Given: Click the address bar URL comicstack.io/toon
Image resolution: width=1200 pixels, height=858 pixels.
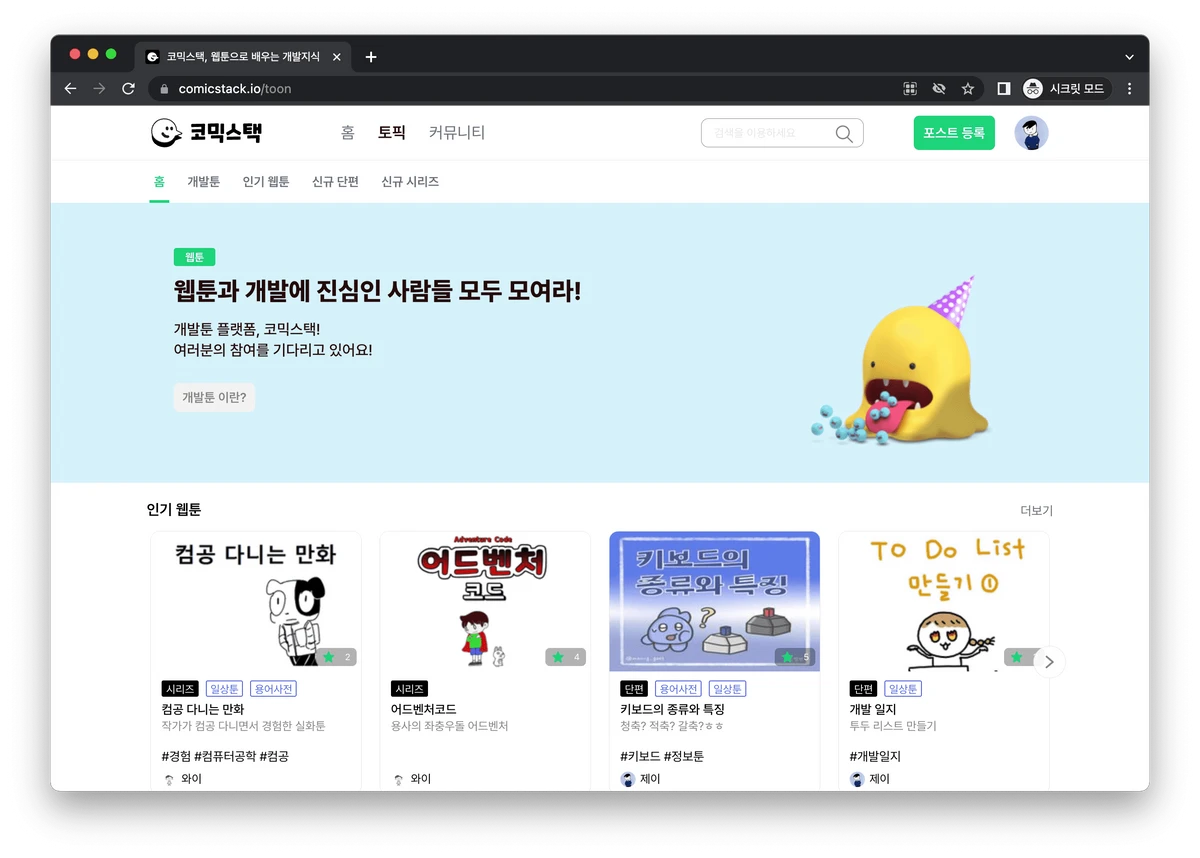Looking at the screenshot, I should point(235,88).
